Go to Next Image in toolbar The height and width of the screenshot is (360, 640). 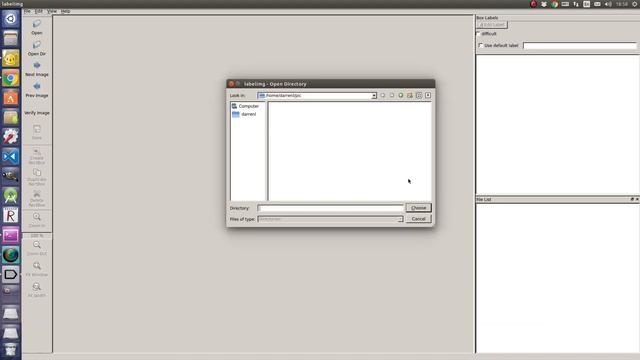click(37, 69)
